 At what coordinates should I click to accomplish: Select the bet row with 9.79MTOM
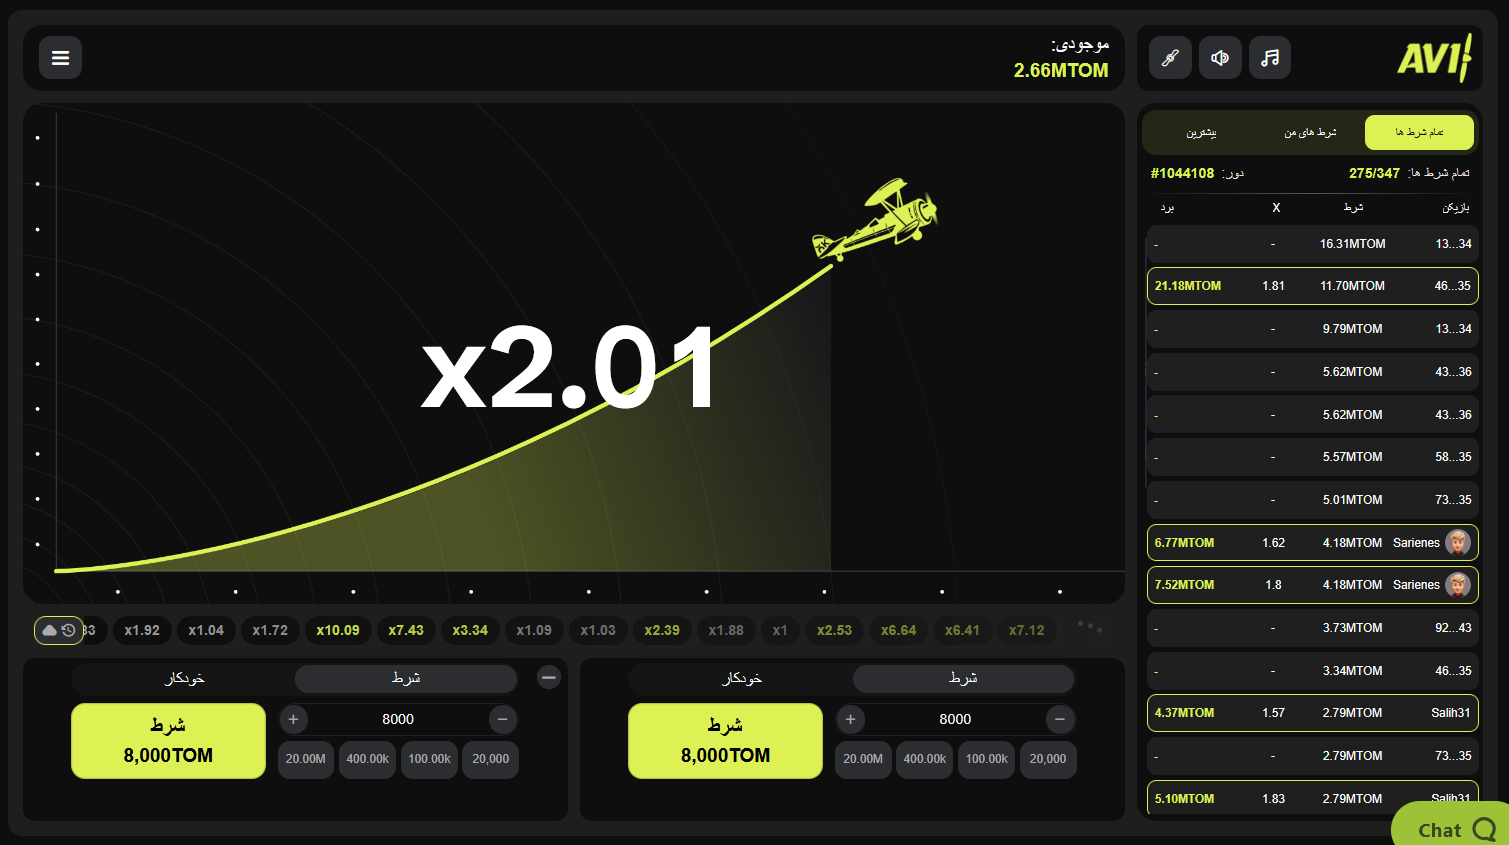[x=1312, y=329]
